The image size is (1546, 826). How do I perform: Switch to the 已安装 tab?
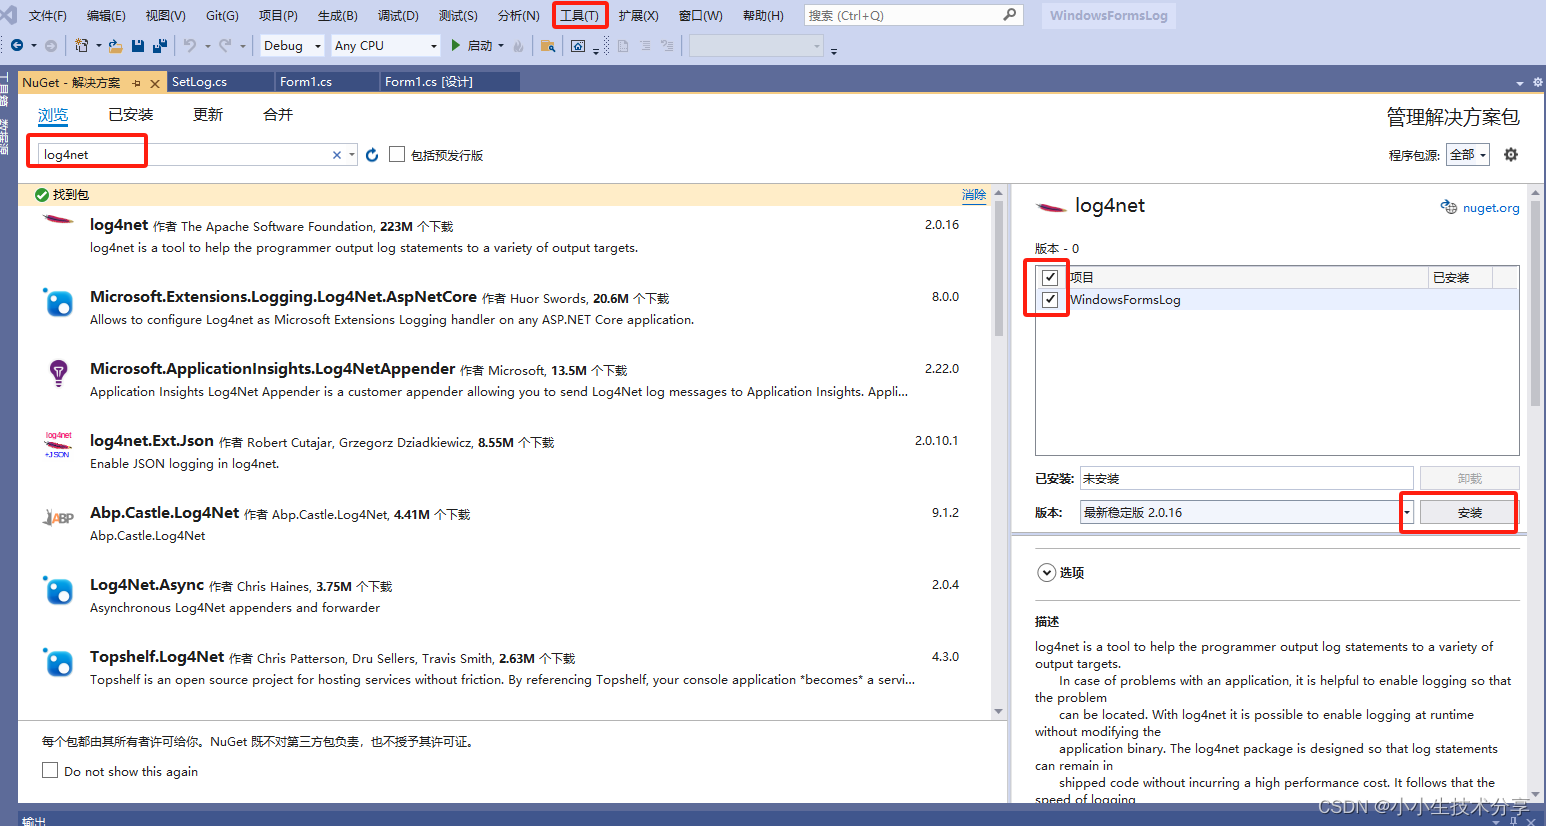131,115
